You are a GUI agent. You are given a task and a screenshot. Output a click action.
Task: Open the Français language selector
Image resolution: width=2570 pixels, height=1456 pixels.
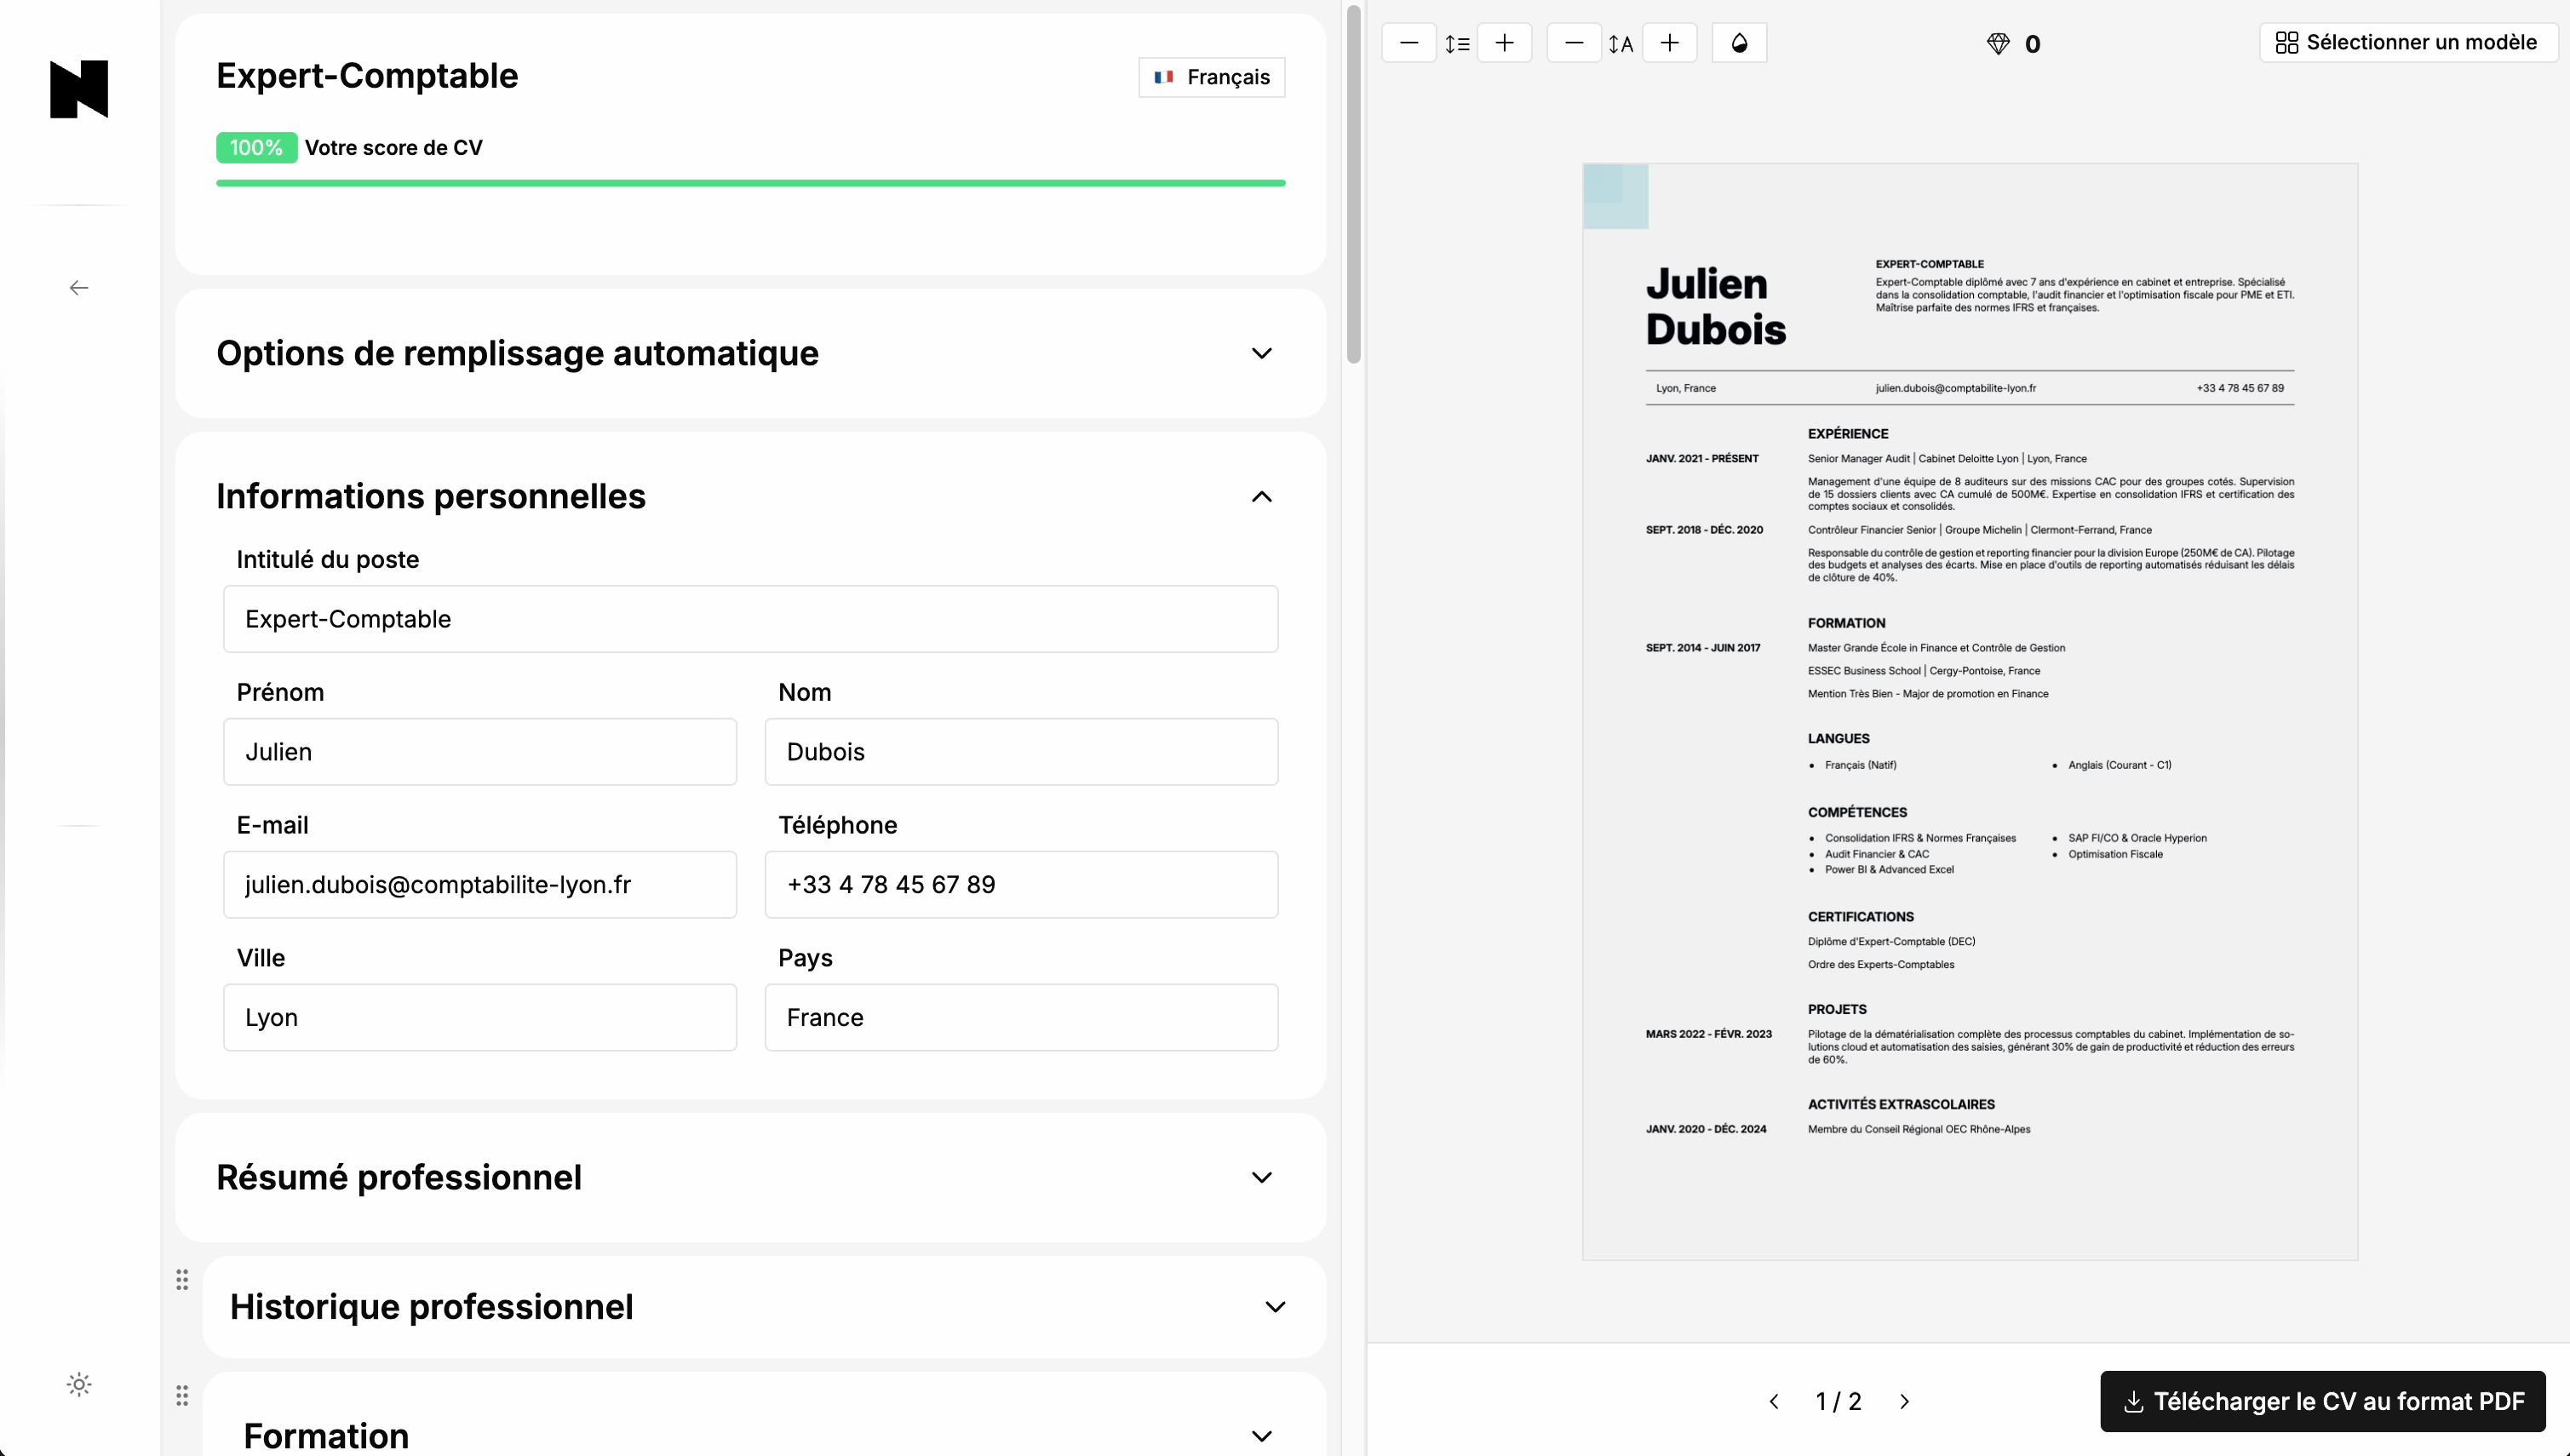[x=1211, y=77]
